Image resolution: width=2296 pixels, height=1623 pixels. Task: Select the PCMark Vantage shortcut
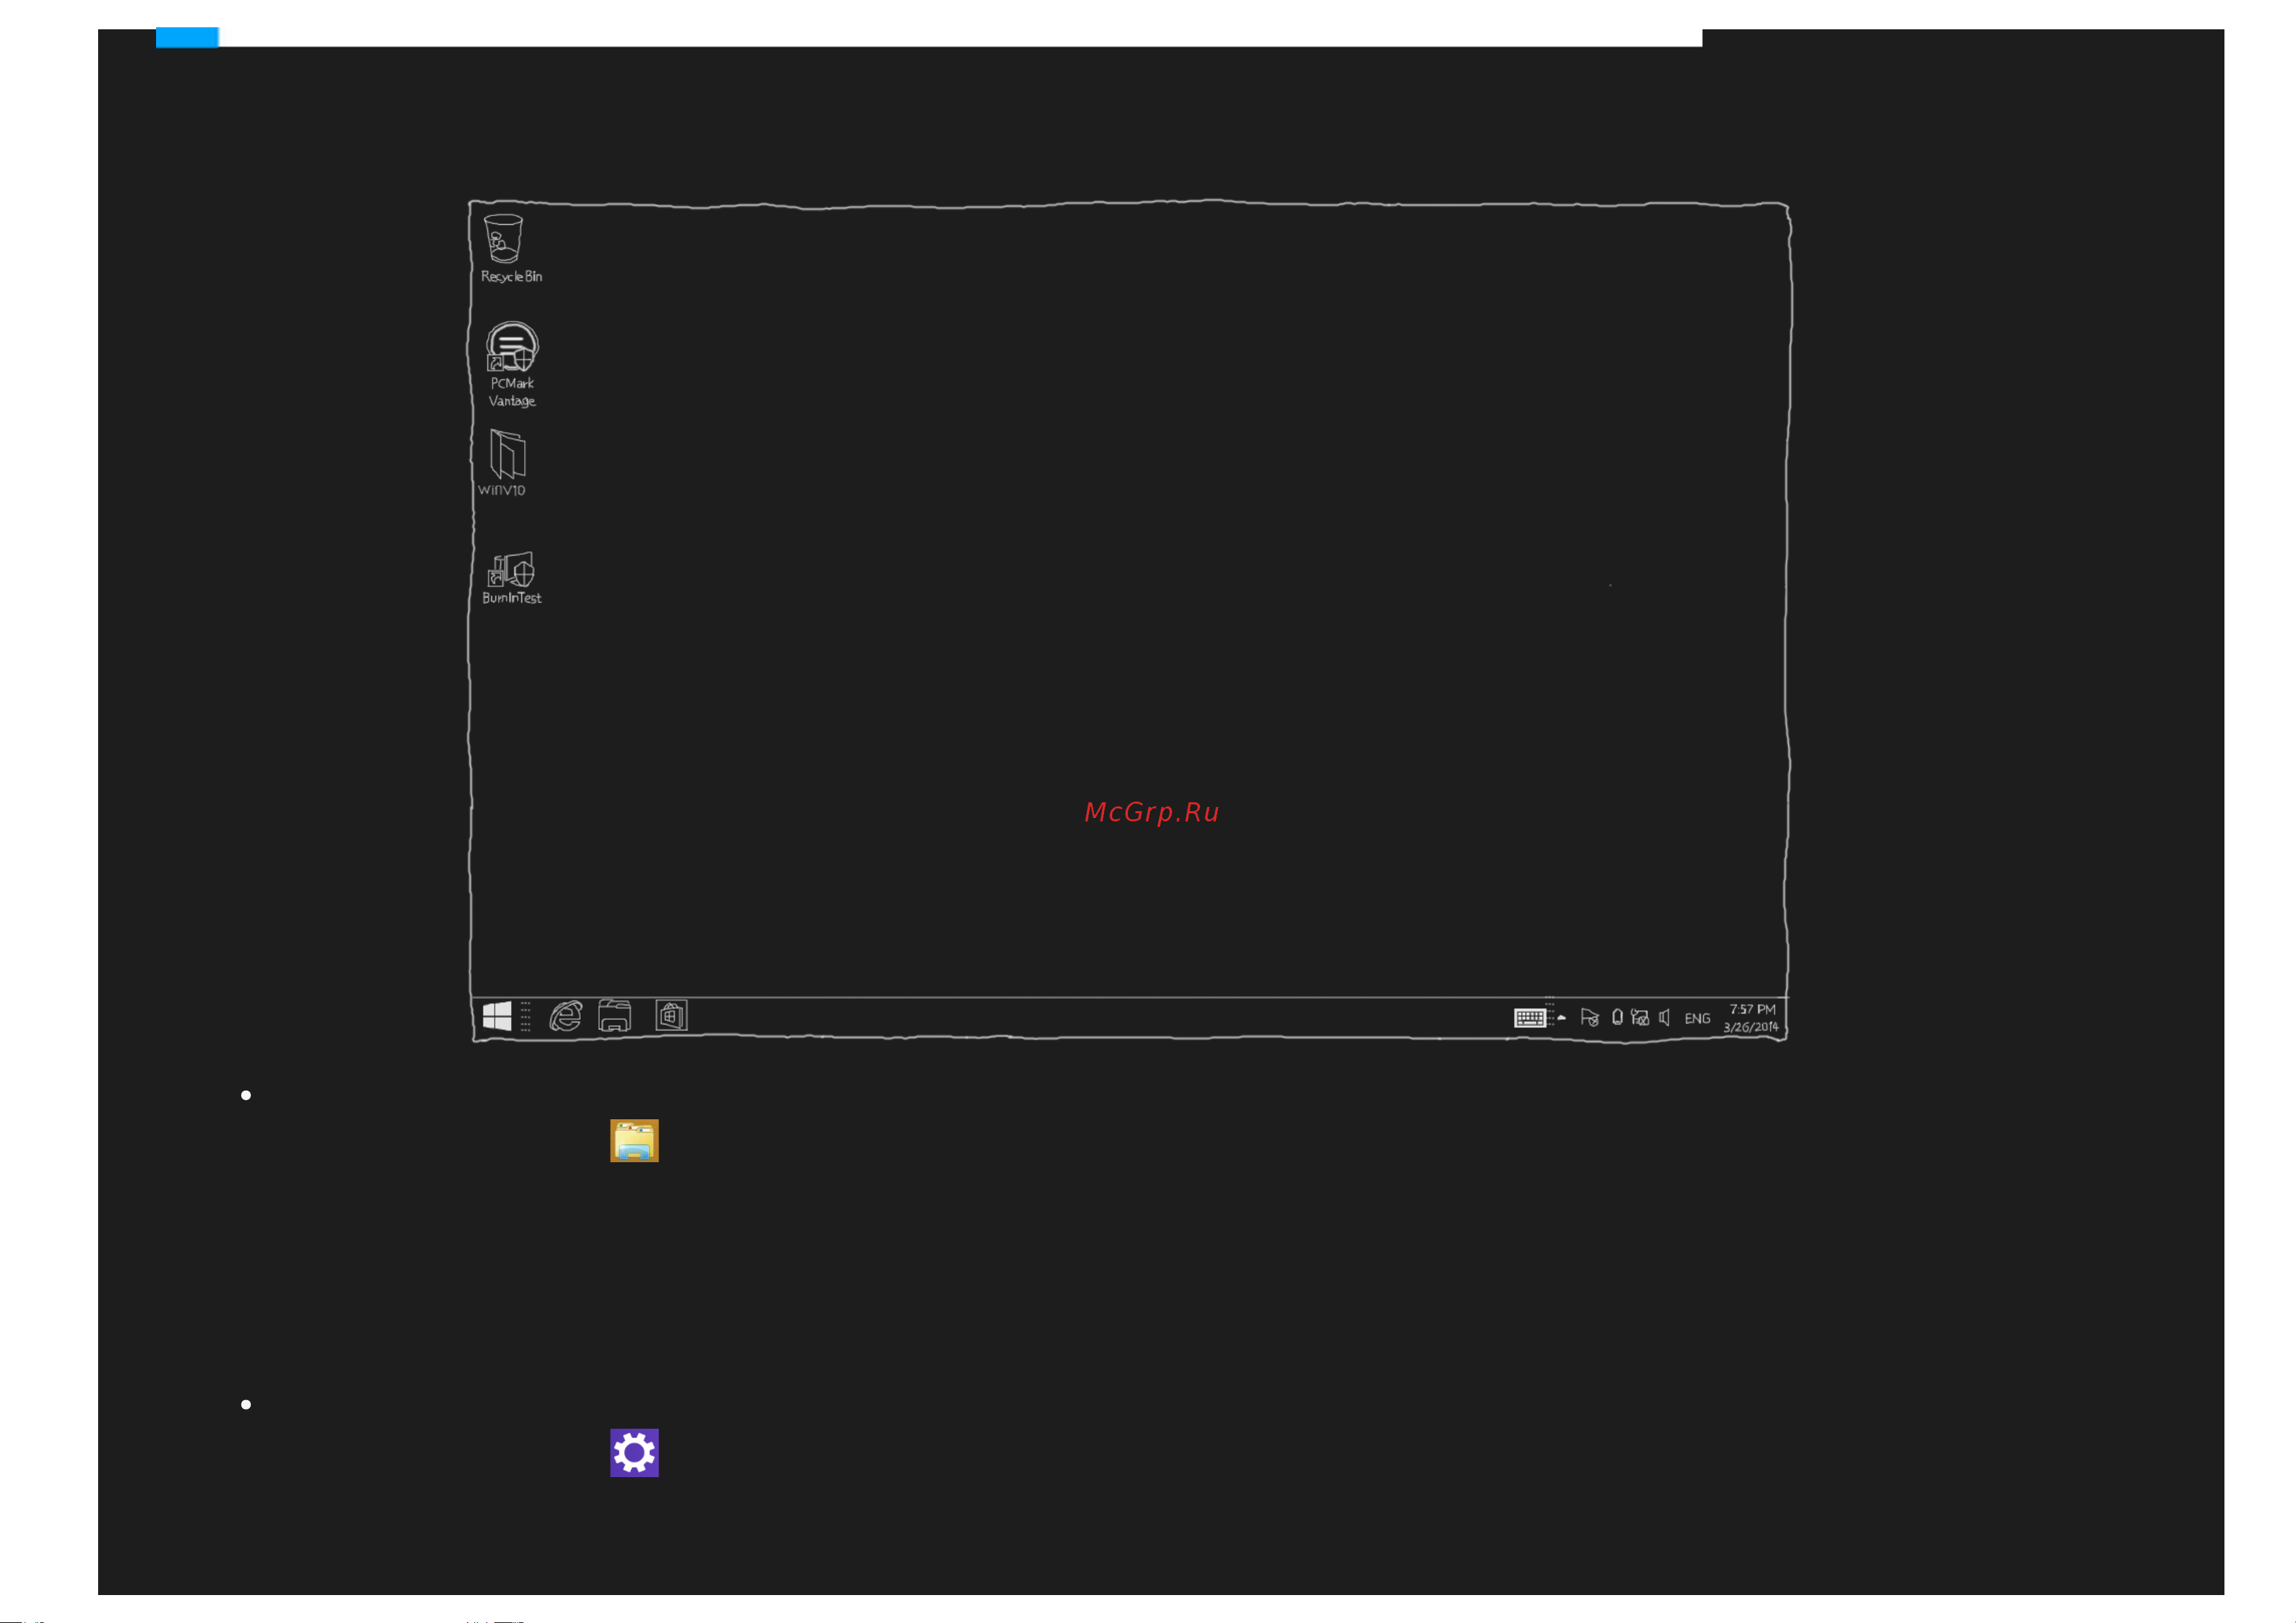click(x=512, y=364)
